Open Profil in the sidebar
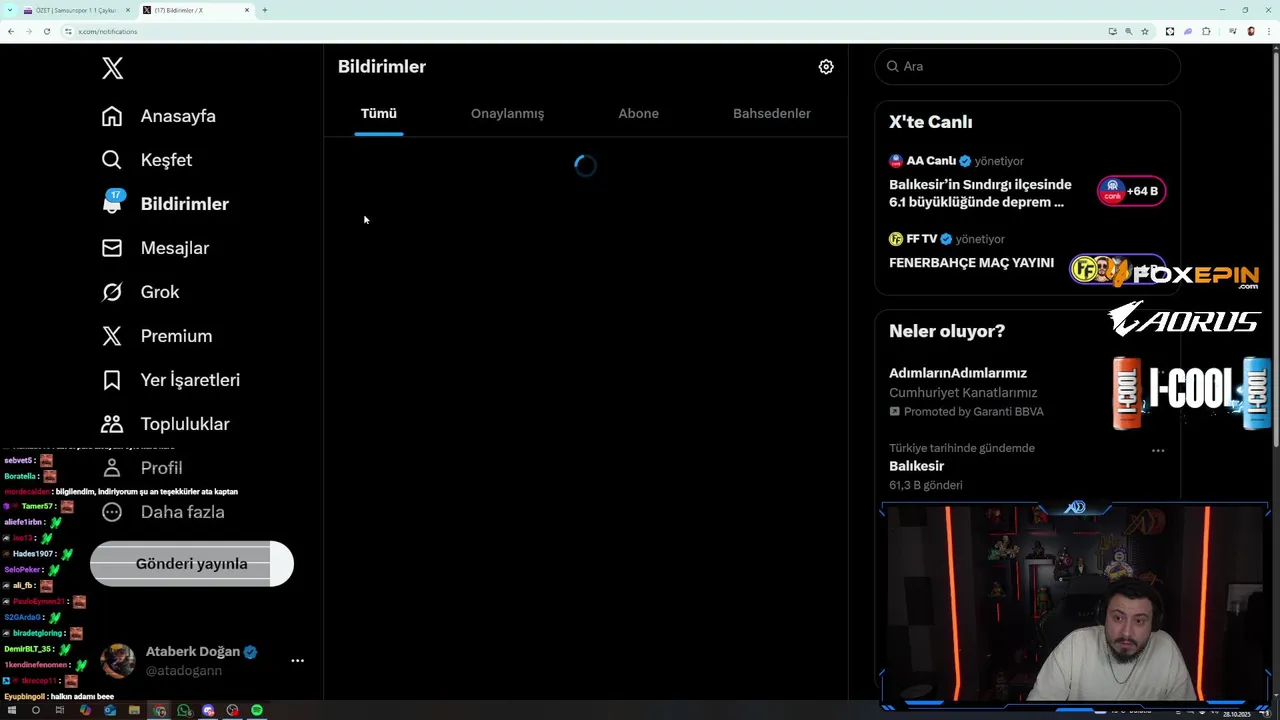 (x=142, y=468)
